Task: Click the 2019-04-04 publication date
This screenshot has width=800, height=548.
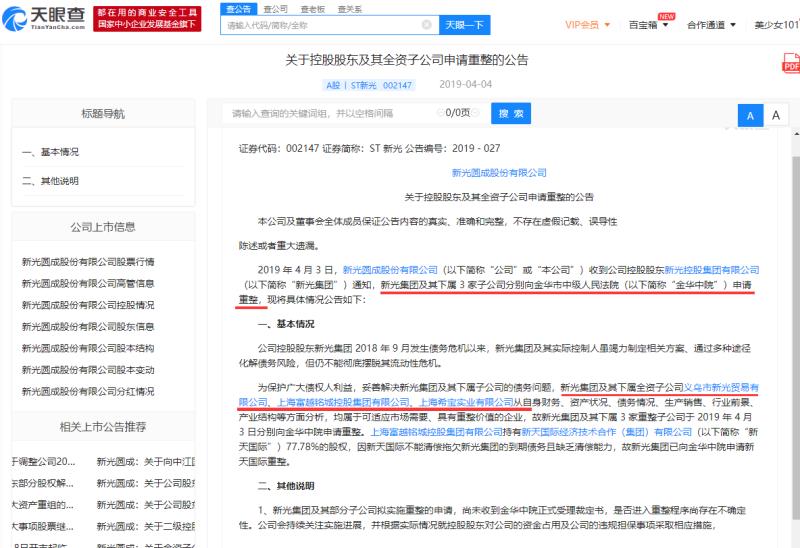Action: [466, 85]
